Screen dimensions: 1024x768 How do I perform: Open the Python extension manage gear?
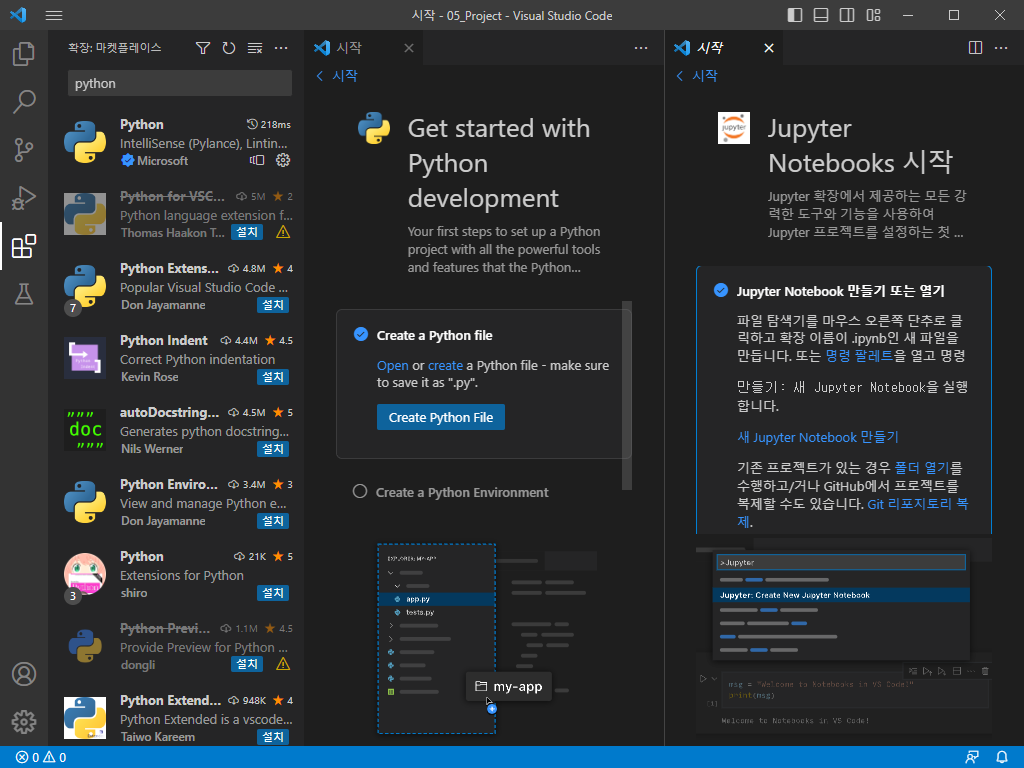(283, 160)
